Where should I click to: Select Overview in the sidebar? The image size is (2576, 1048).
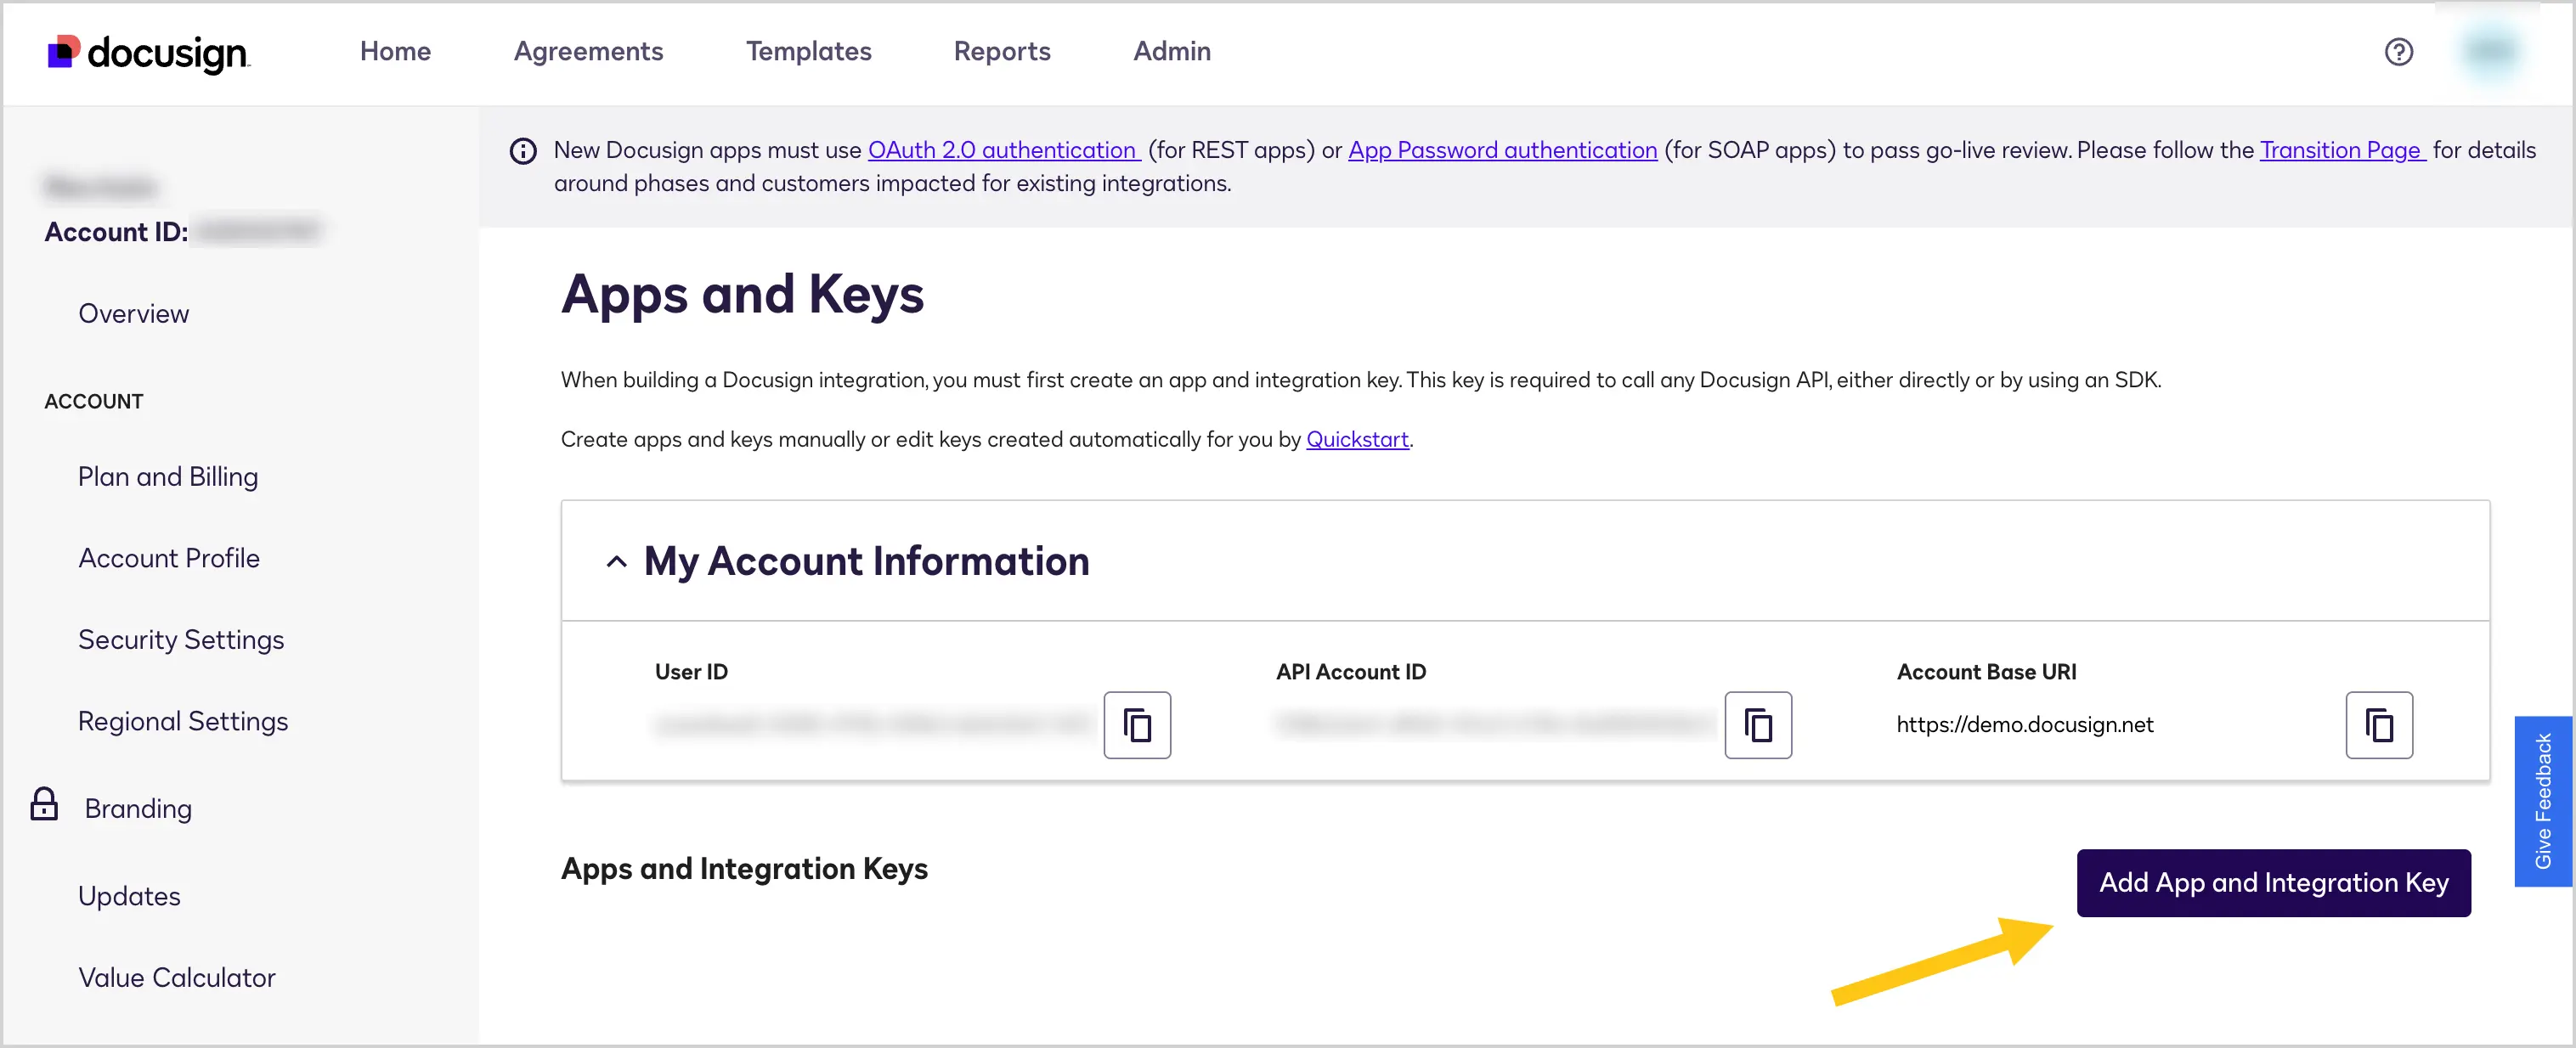[134, 314]
